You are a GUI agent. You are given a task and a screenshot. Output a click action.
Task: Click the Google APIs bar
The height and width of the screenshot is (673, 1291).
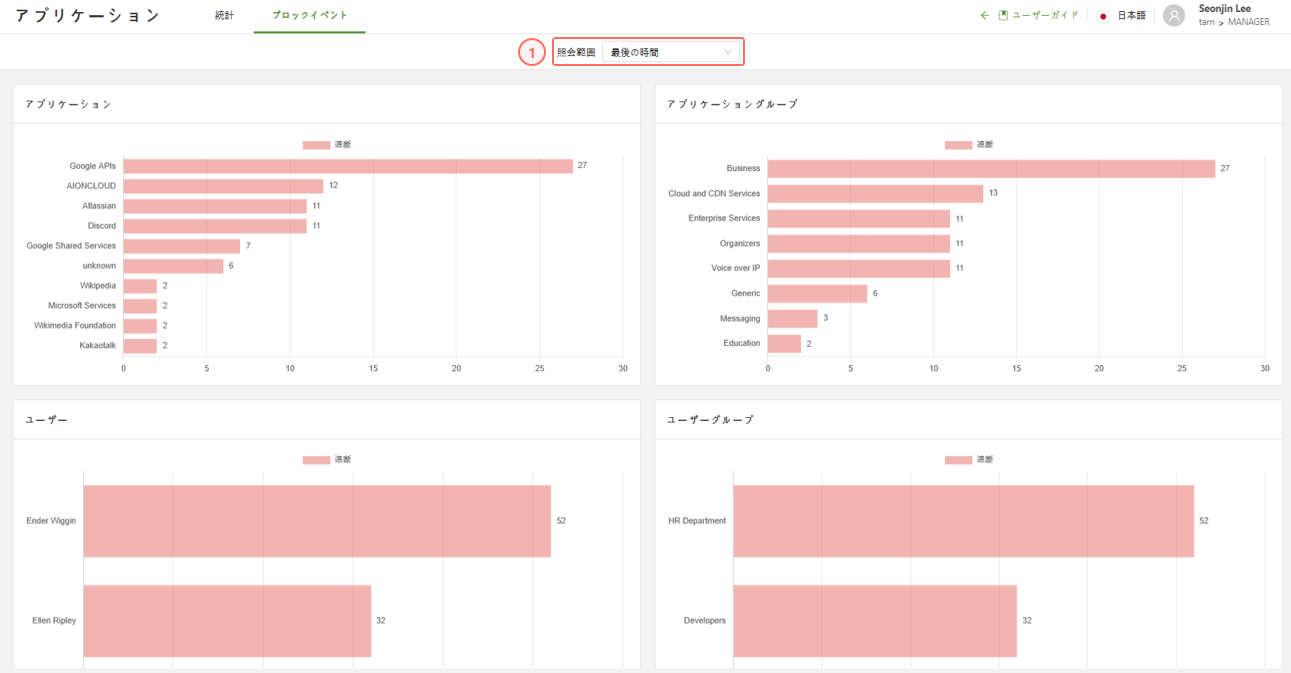tap(347, 166)
